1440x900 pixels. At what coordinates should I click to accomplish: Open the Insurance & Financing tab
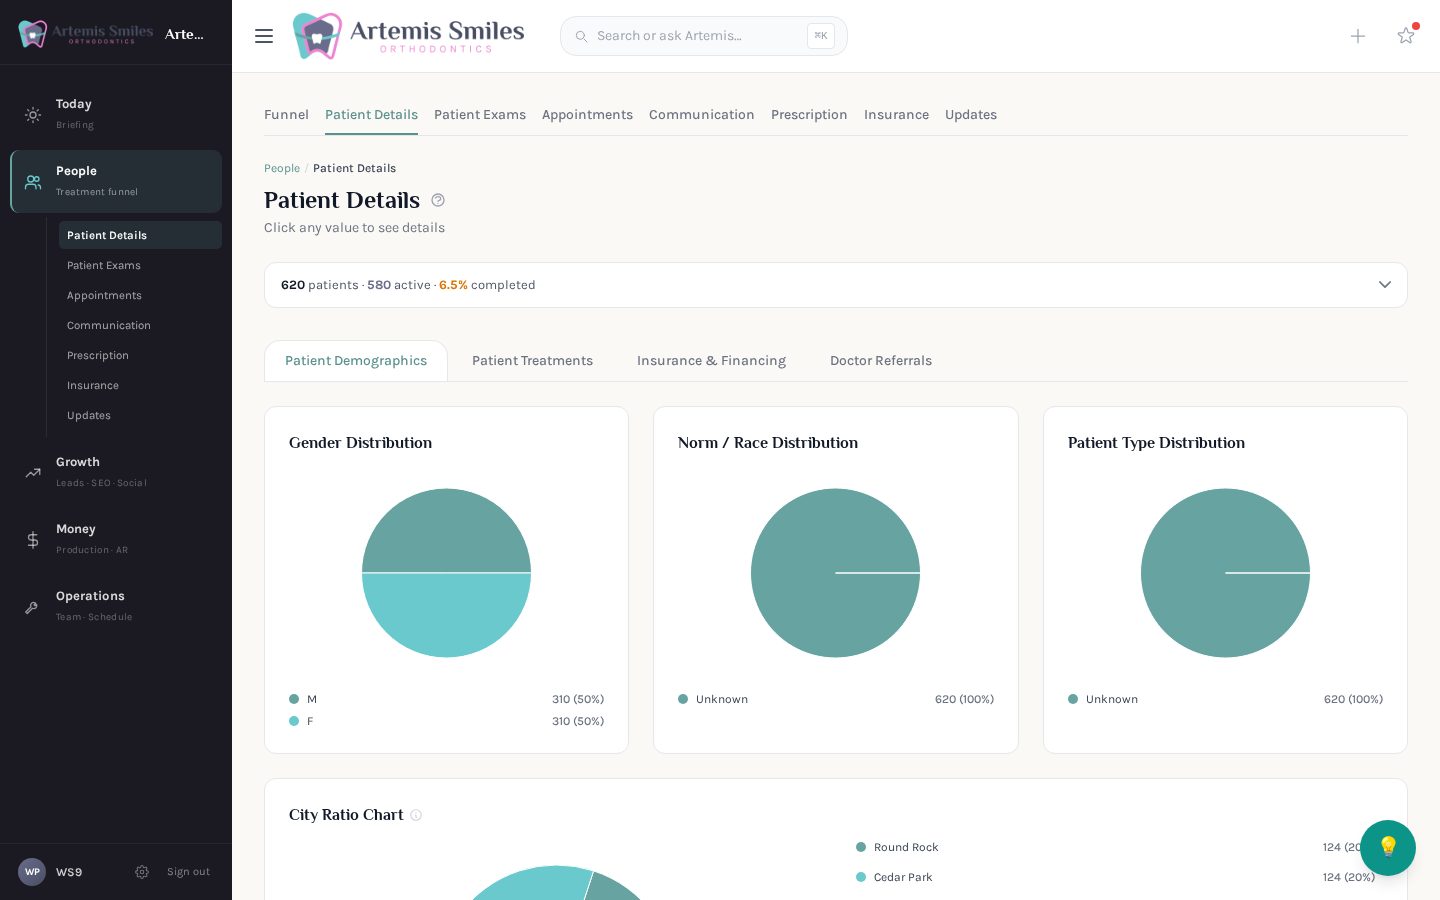(711, 361)
